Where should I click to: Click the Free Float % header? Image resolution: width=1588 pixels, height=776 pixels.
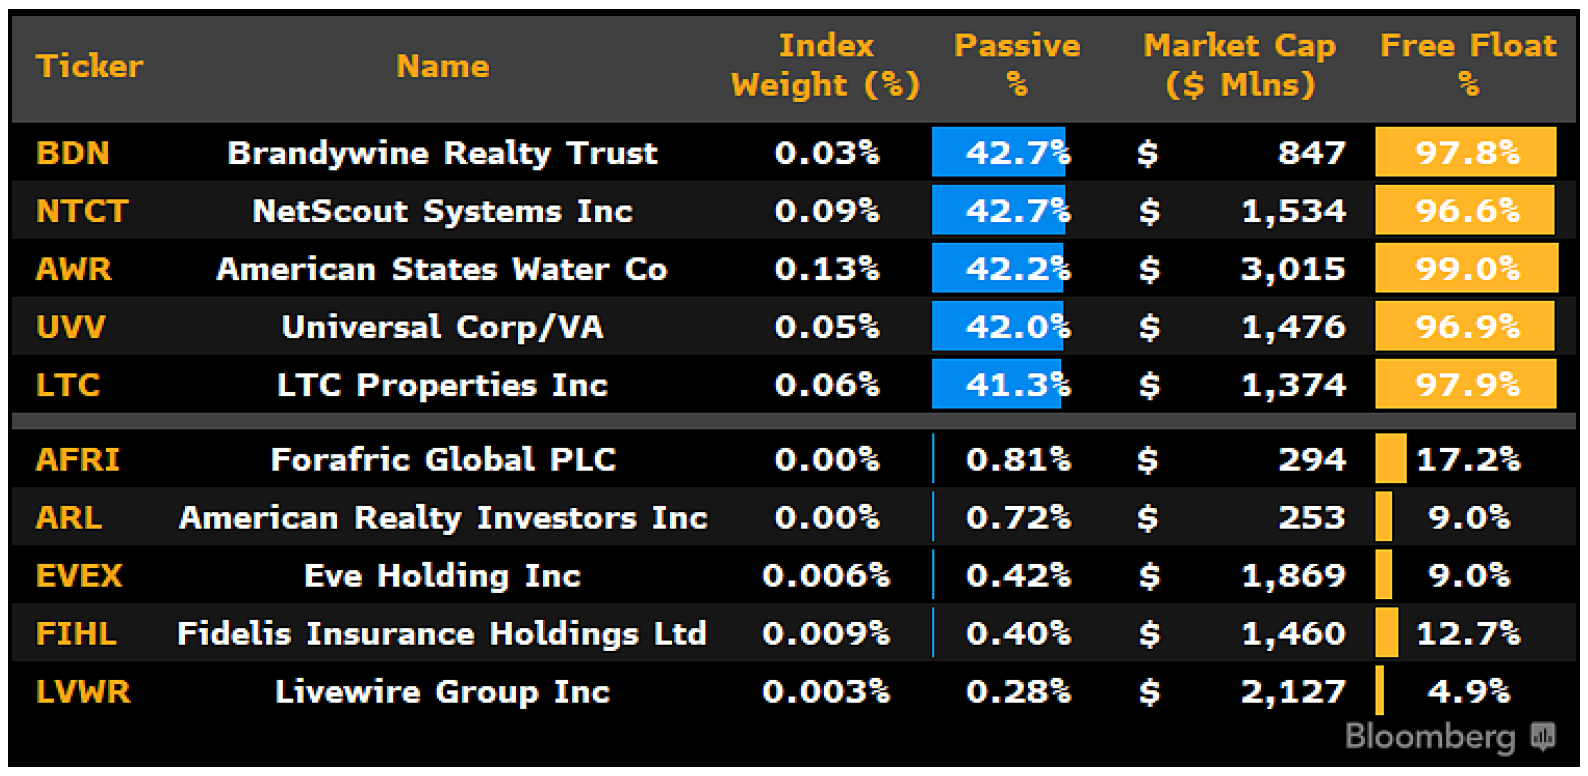(x=1467, y=65)
